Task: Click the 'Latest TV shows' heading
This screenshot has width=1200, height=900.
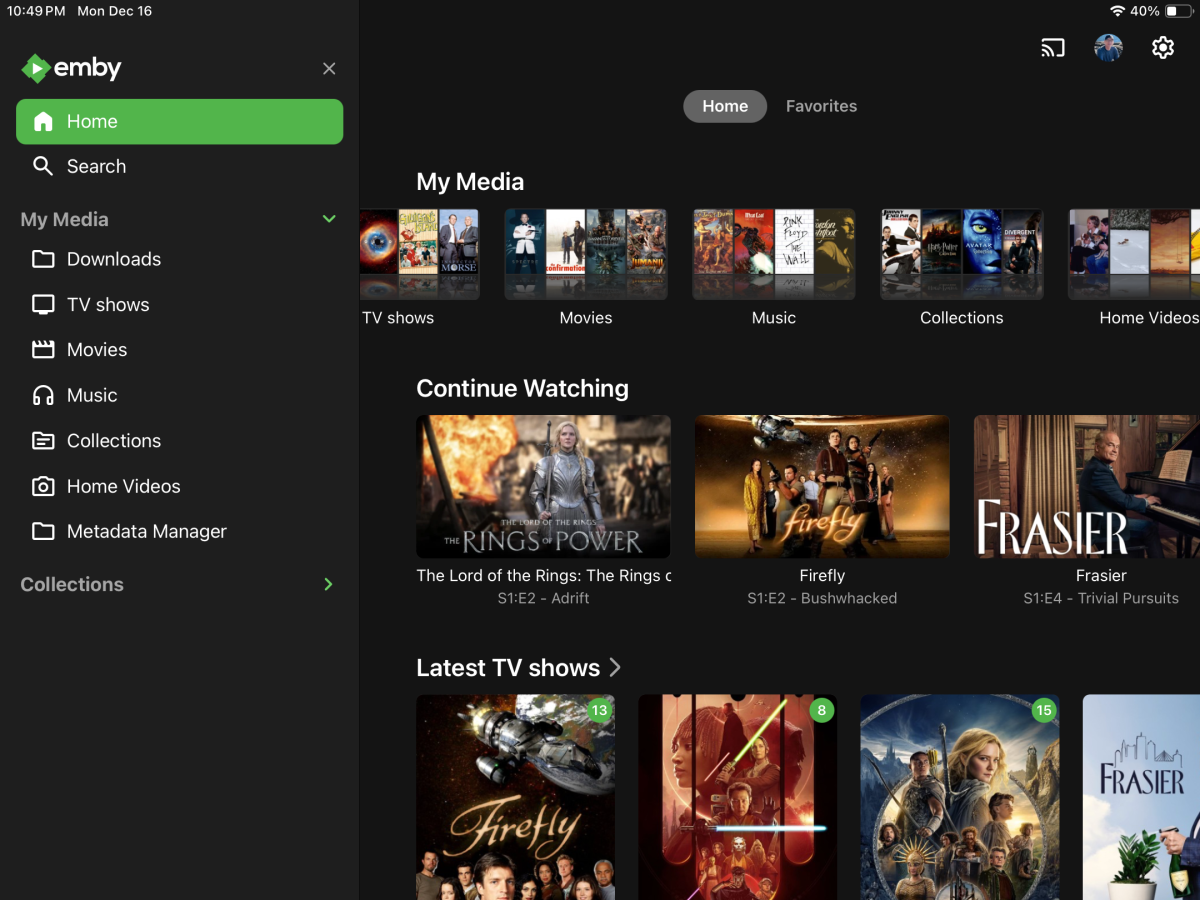Action: 508,668
